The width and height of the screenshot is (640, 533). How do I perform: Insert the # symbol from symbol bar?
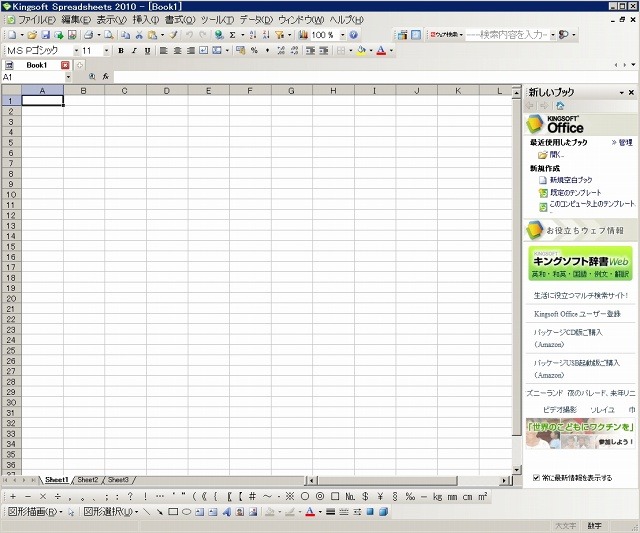point(252,497)
